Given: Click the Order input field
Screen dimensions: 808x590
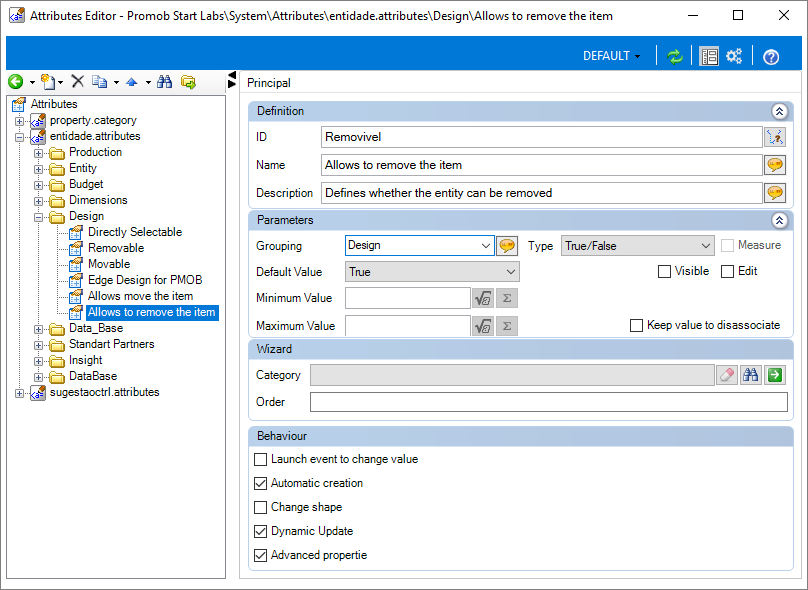Looking at the screenshot, I should click(x=549, y=402).
